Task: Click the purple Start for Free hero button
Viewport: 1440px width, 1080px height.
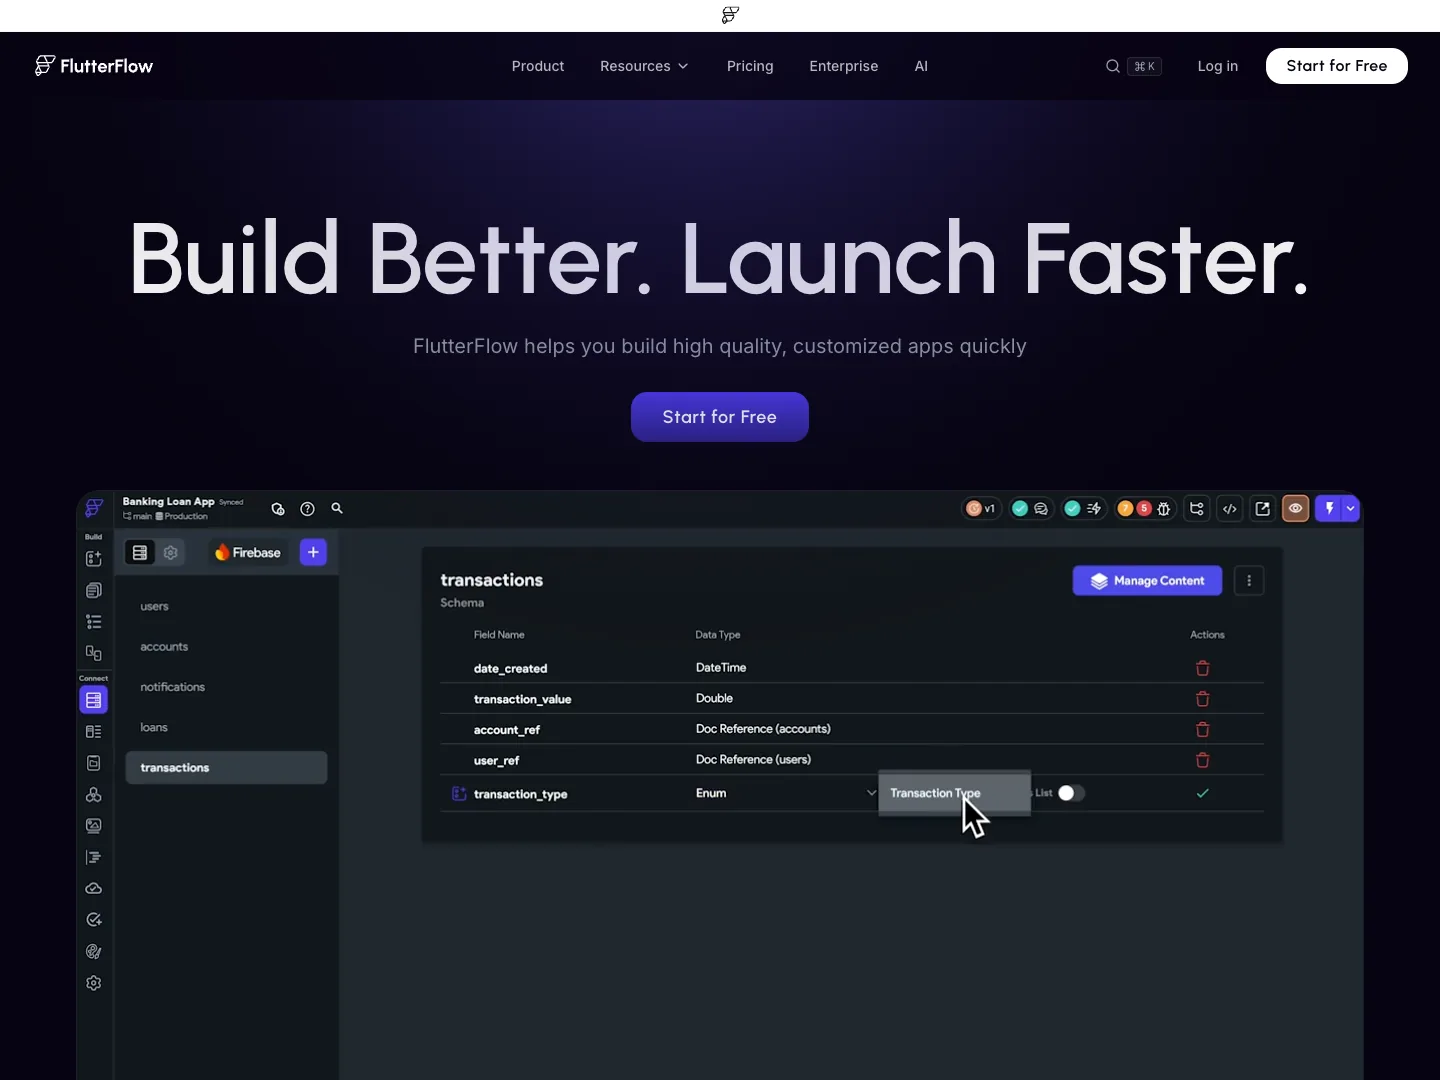Action: click(x=720, y=417)
